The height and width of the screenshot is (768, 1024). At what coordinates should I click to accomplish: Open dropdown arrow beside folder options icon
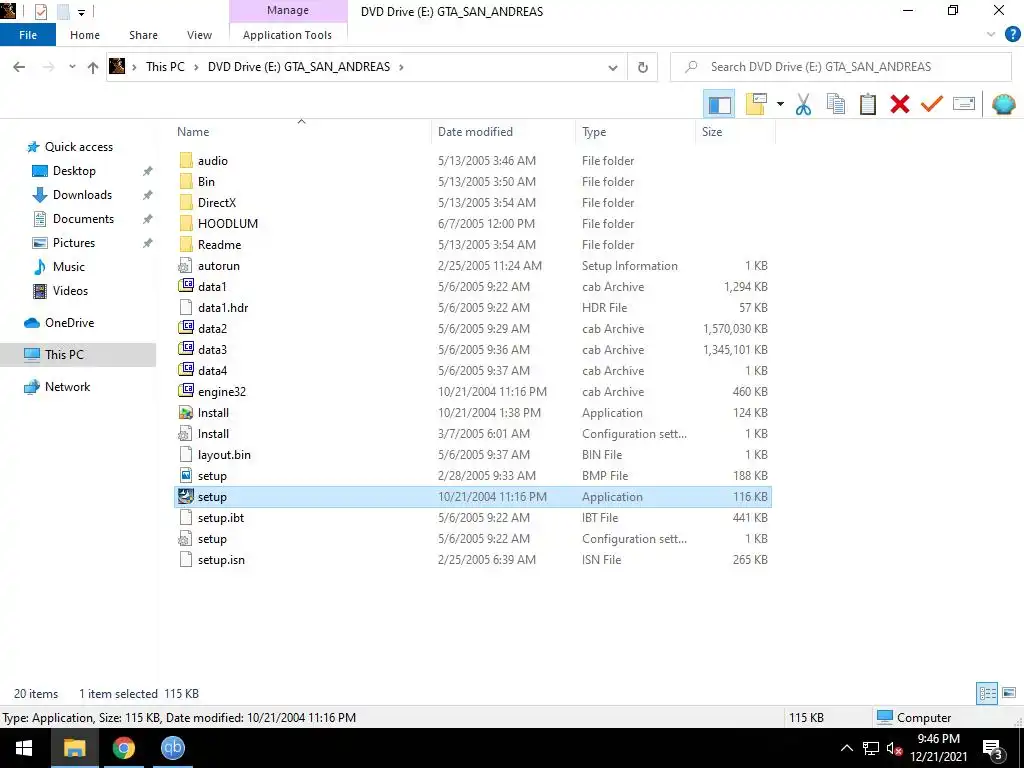[780, 104]
